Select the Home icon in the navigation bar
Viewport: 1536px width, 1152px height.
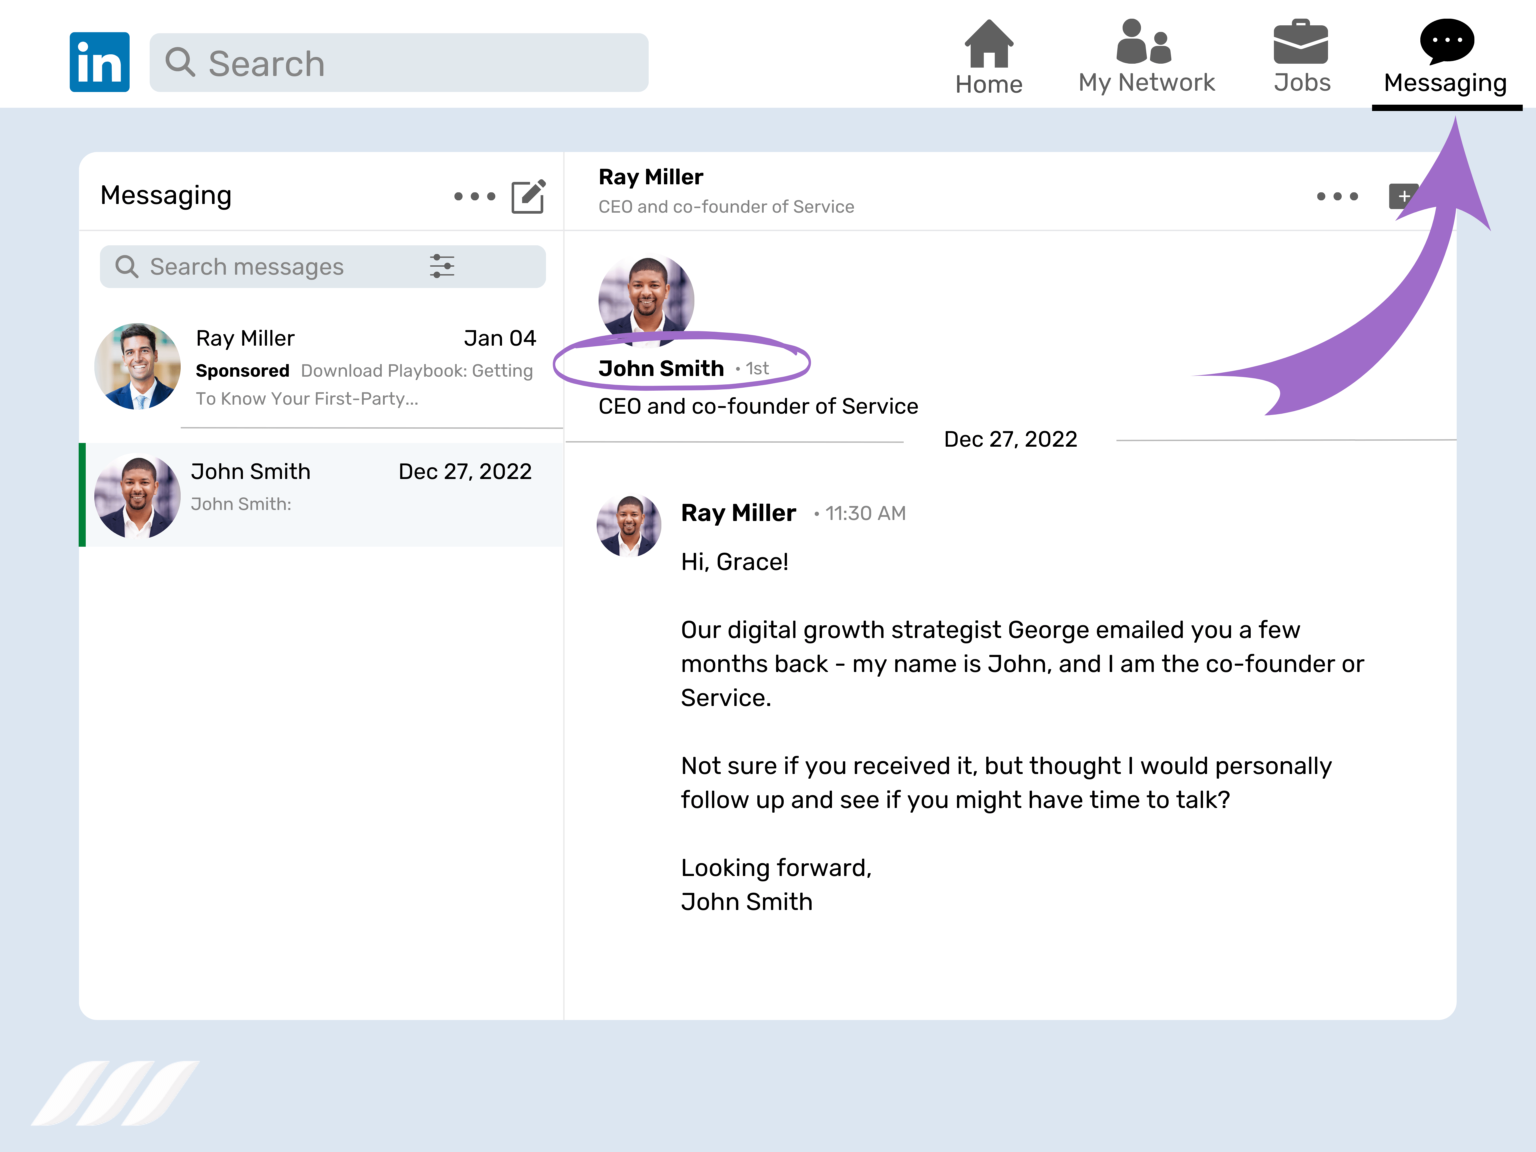988,44
